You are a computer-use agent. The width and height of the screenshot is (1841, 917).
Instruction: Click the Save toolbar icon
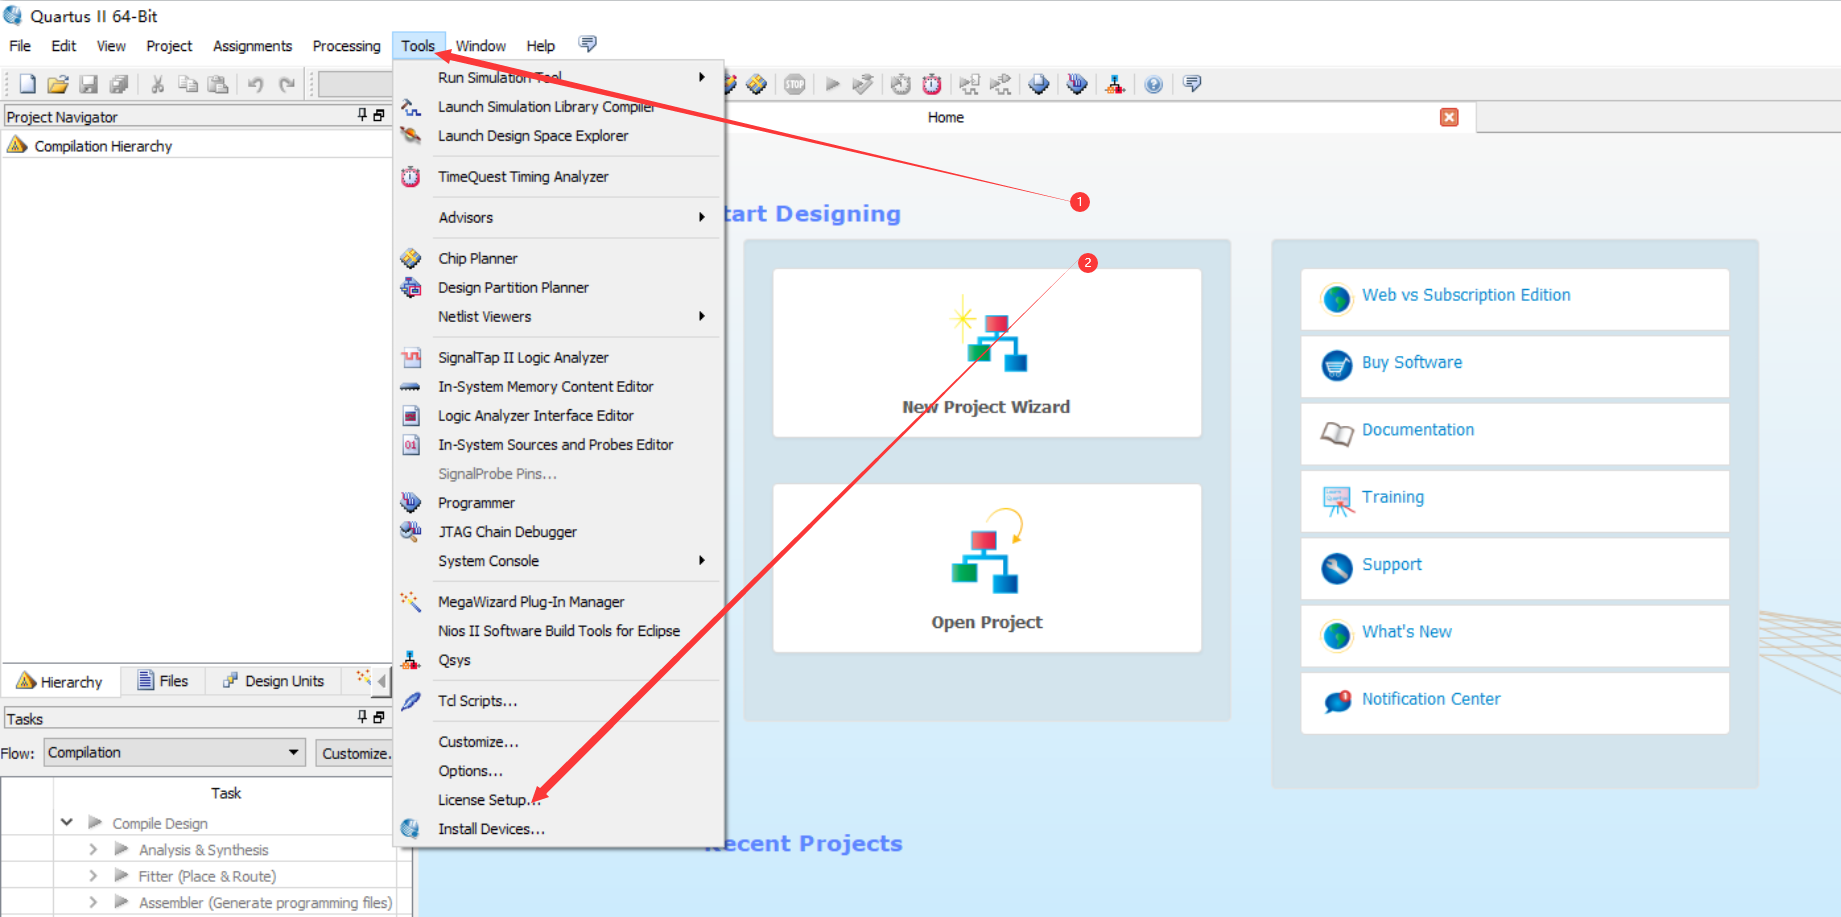[x=89, y=84]
